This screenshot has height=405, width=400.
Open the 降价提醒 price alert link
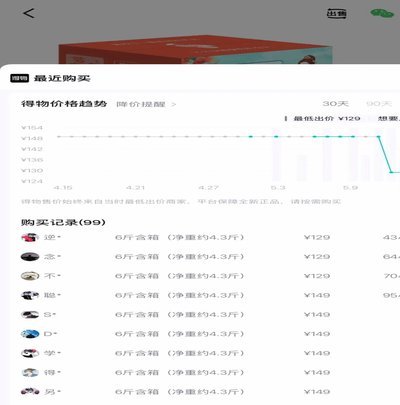coord(141,104)
